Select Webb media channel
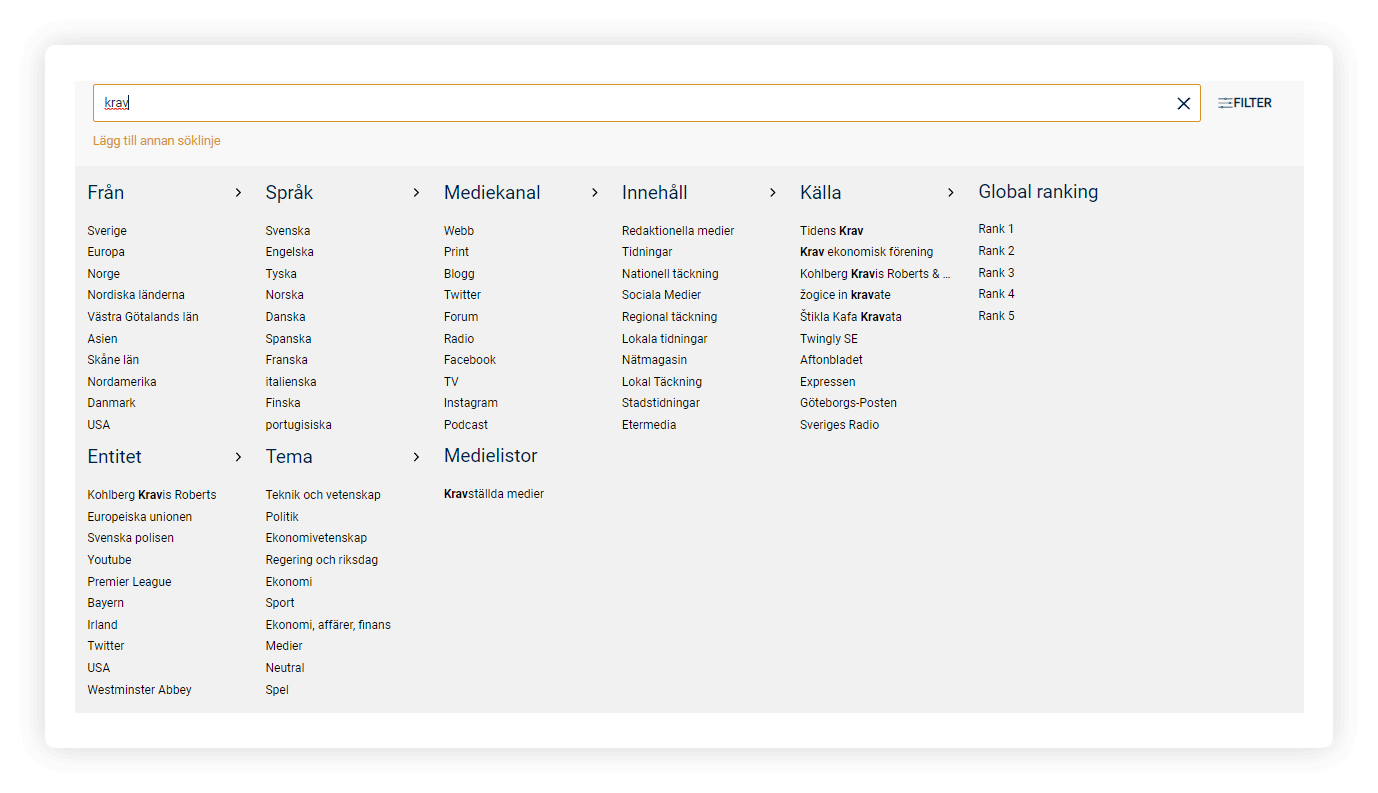 click(459, 231)
